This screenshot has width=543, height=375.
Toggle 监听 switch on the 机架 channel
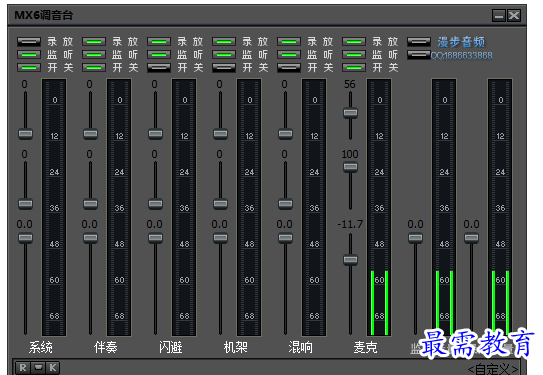(x=224, y=55)
